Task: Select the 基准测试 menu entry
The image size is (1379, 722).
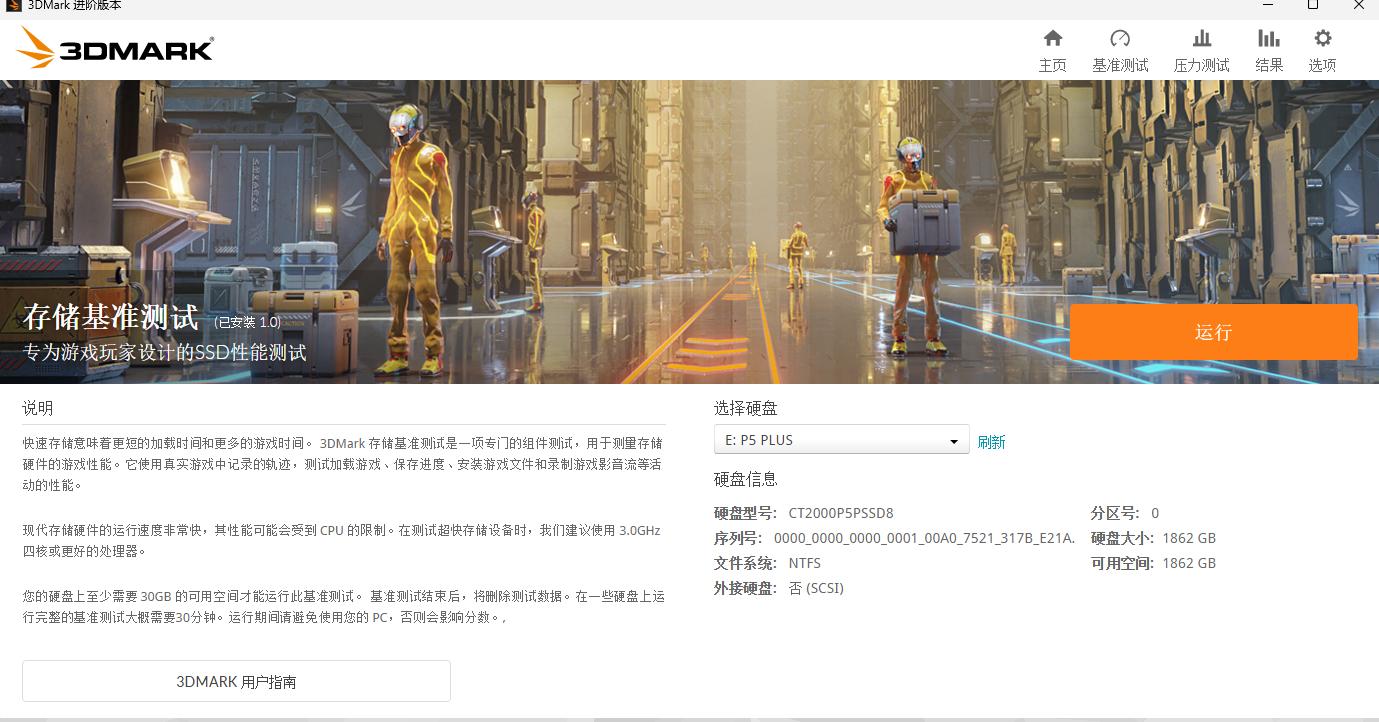Action: click(x=1120, y=65)
